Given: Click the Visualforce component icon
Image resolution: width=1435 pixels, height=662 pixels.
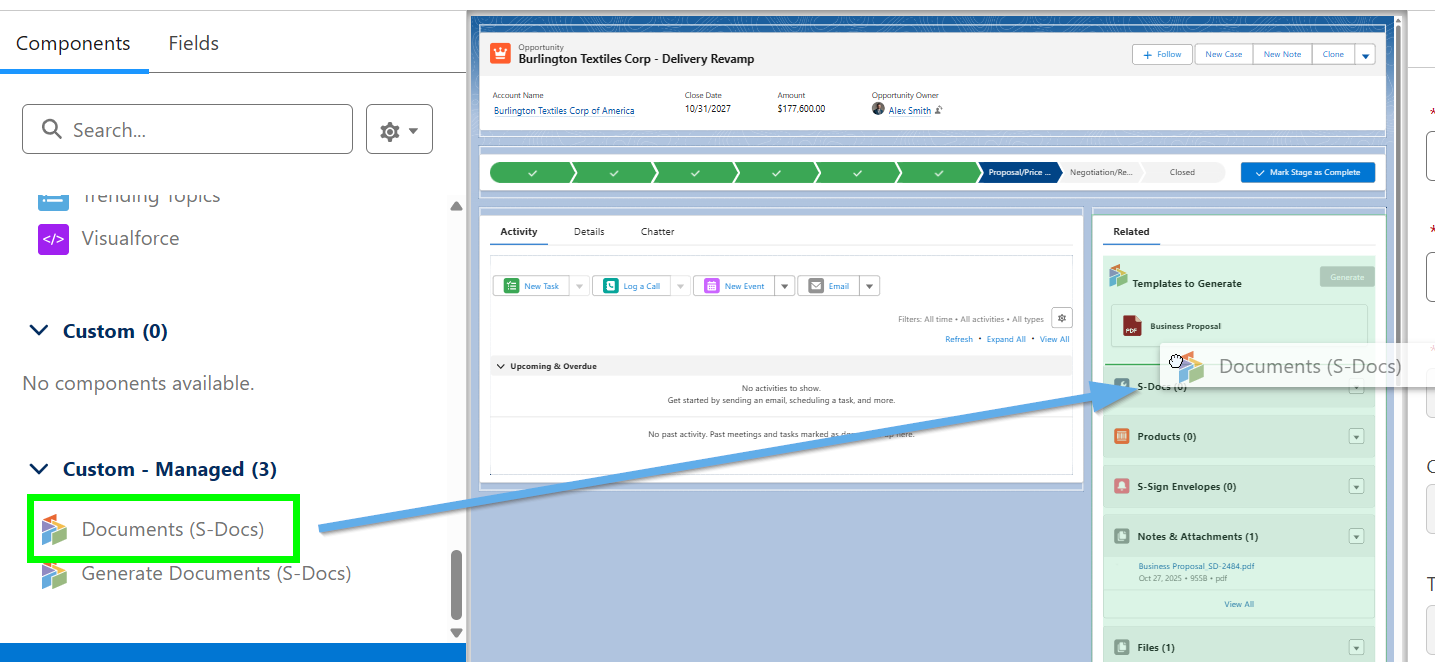Looking at the screenshot, I should [53, 239].
